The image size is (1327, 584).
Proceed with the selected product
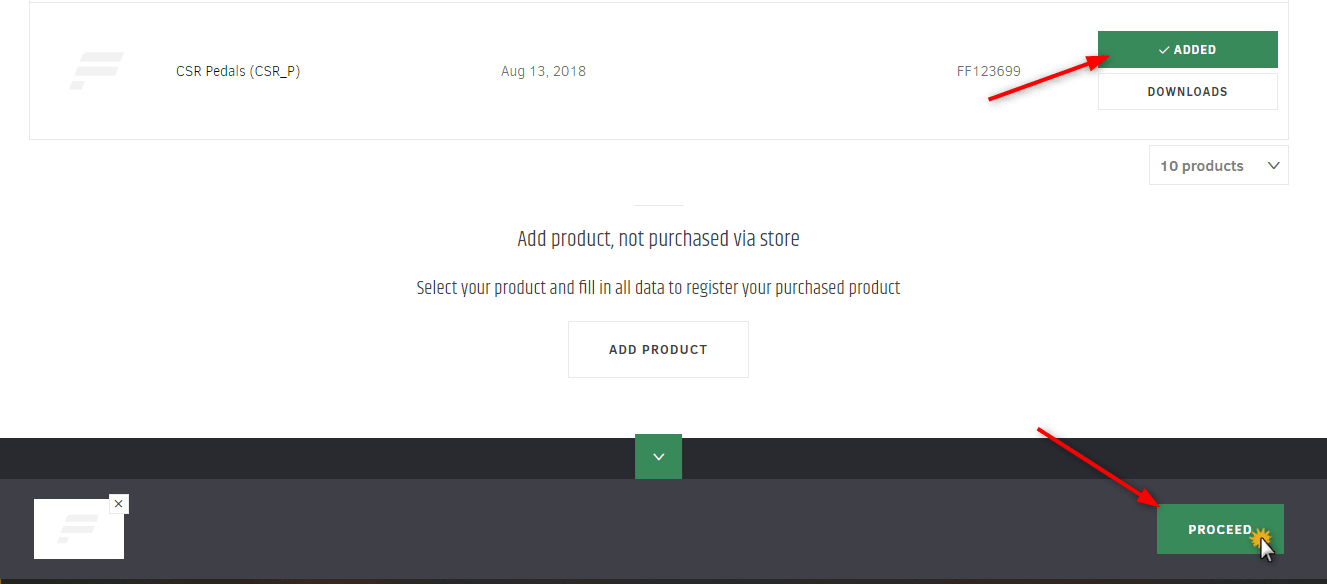pyautogui.click(x=1220, y=529)
